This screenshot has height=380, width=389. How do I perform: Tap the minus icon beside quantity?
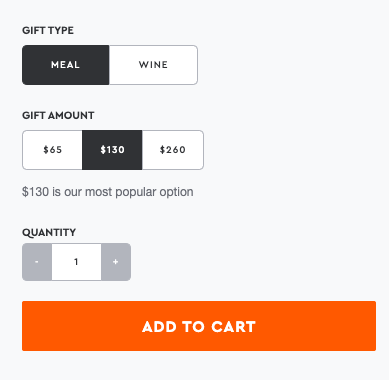pyautogui.click(x=37, y=262)
